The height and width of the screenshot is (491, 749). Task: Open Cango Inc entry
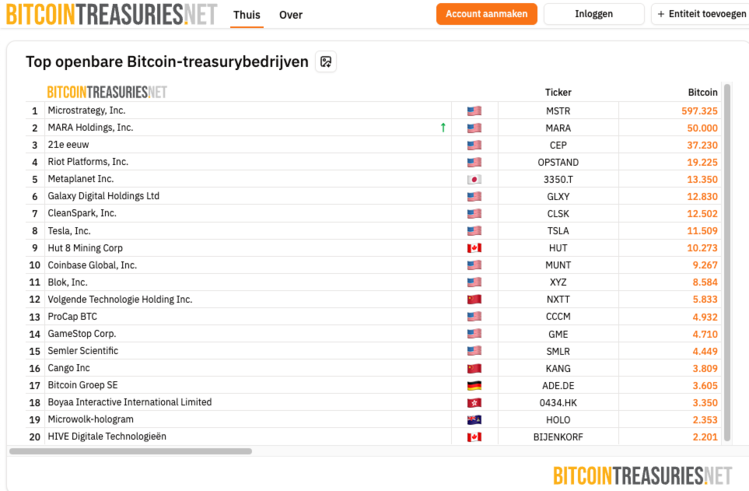(x=69, y=368)
